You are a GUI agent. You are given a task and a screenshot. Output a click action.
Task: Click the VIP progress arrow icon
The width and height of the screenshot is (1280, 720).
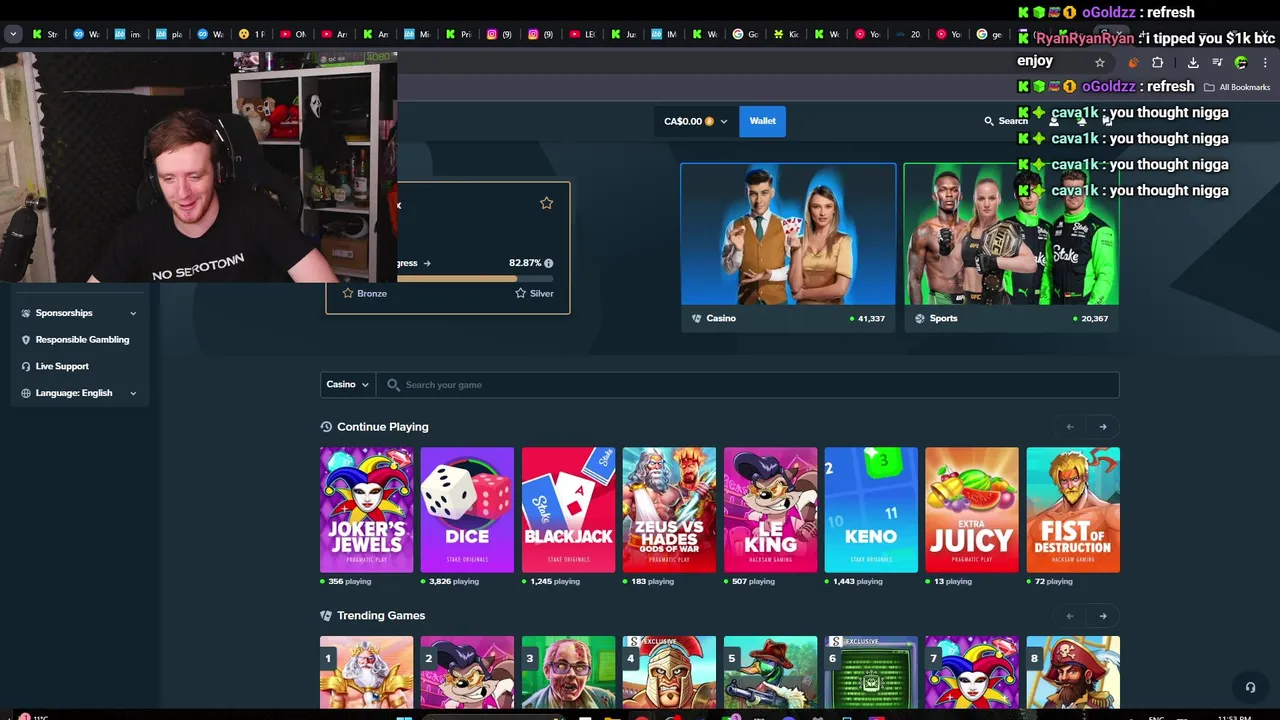pos(427,263)
